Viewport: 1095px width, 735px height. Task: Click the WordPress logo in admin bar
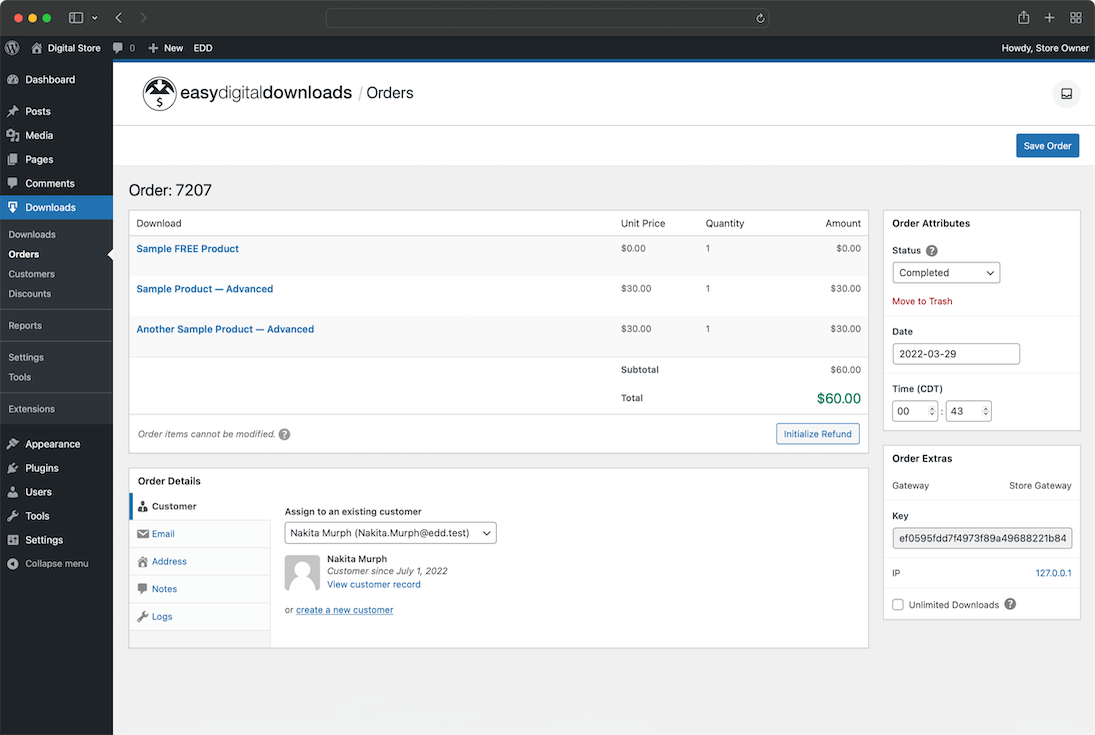[12, 48]
